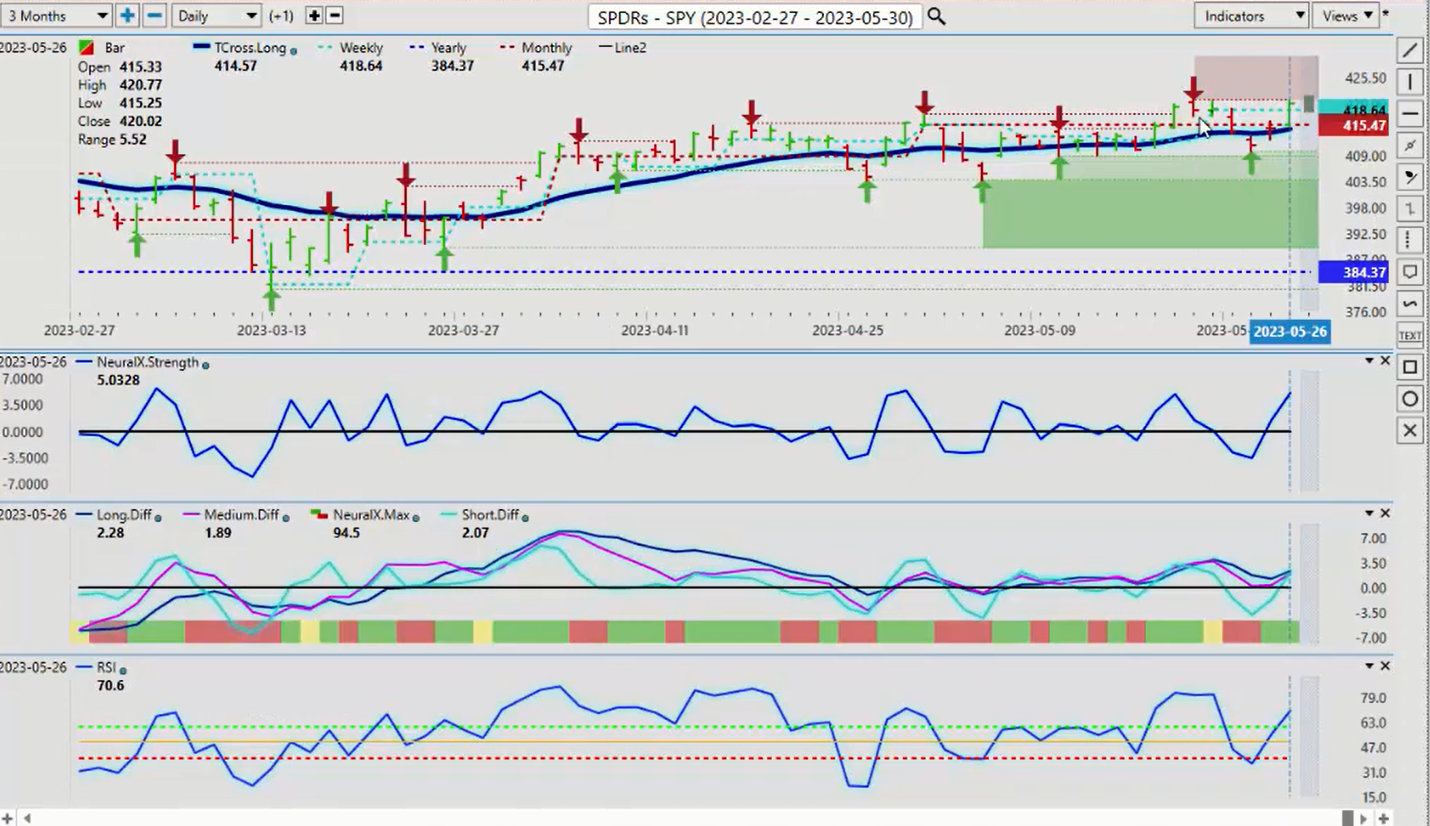Click the left scroll arrow at bottom
Screen dimensions: 1430x826
(27, 818)
